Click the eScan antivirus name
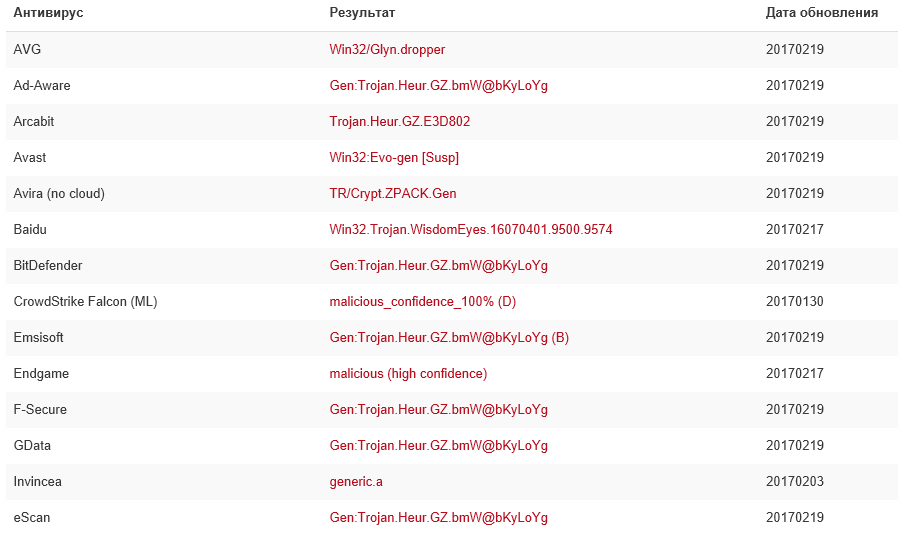This screenshot has width=898, height=536. pos(32,517)
